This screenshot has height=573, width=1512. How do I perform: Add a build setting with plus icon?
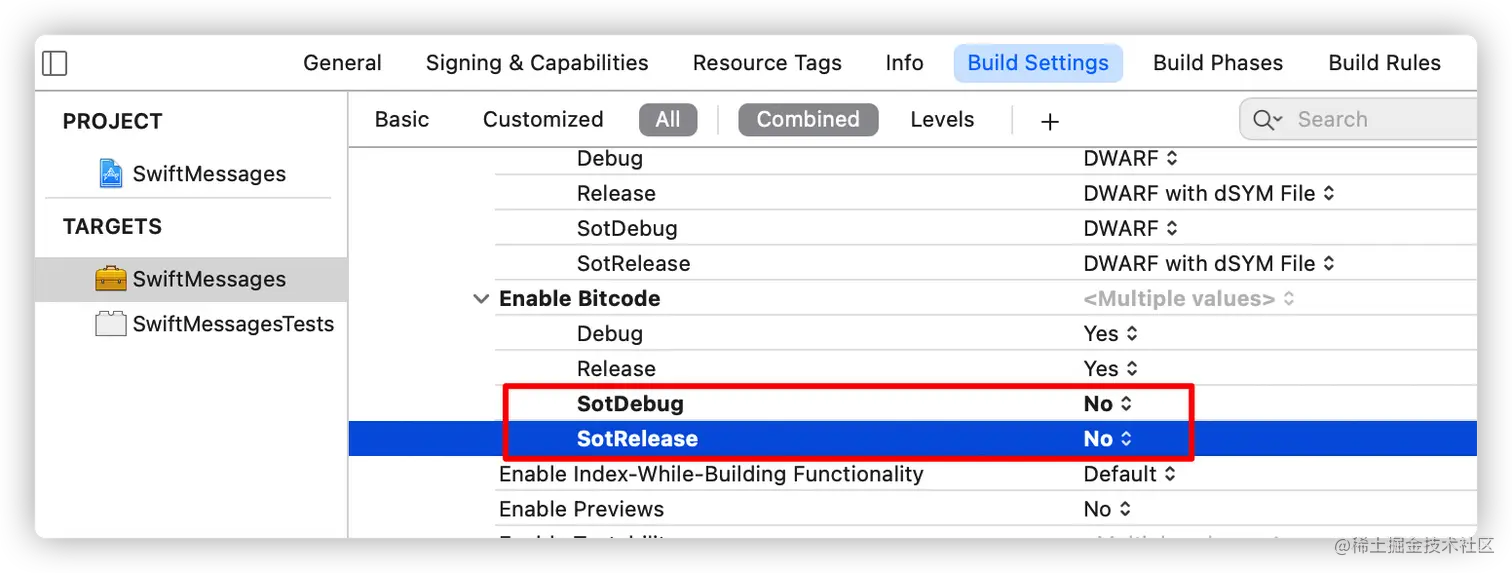1049,122
